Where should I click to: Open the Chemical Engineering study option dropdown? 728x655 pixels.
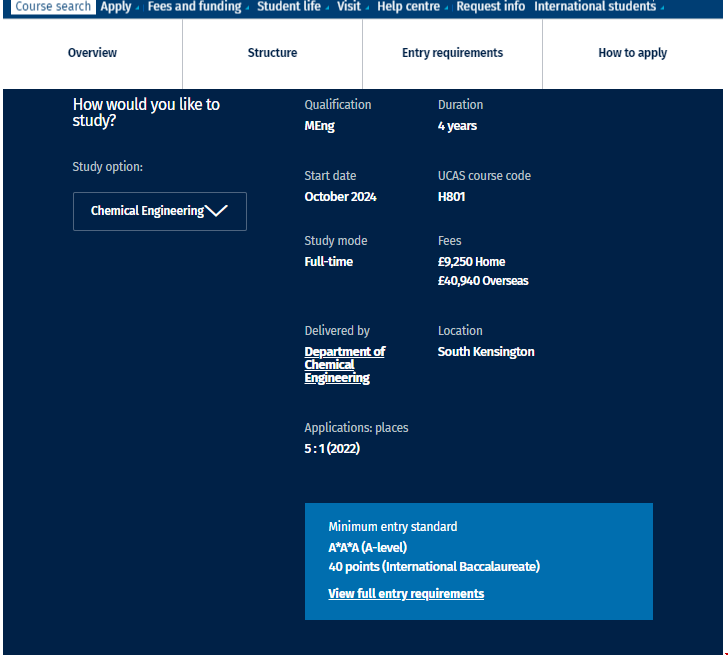pos(148,211)
